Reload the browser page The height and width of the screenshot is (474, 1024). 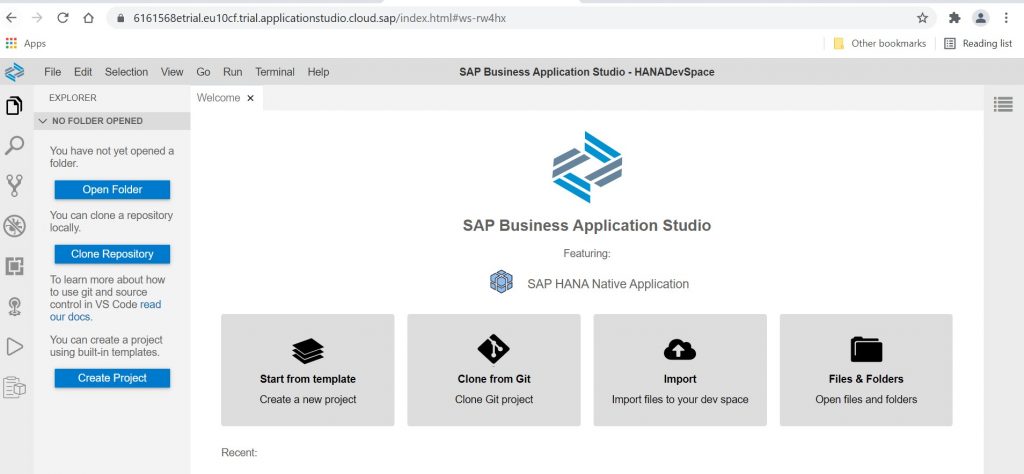63,18
